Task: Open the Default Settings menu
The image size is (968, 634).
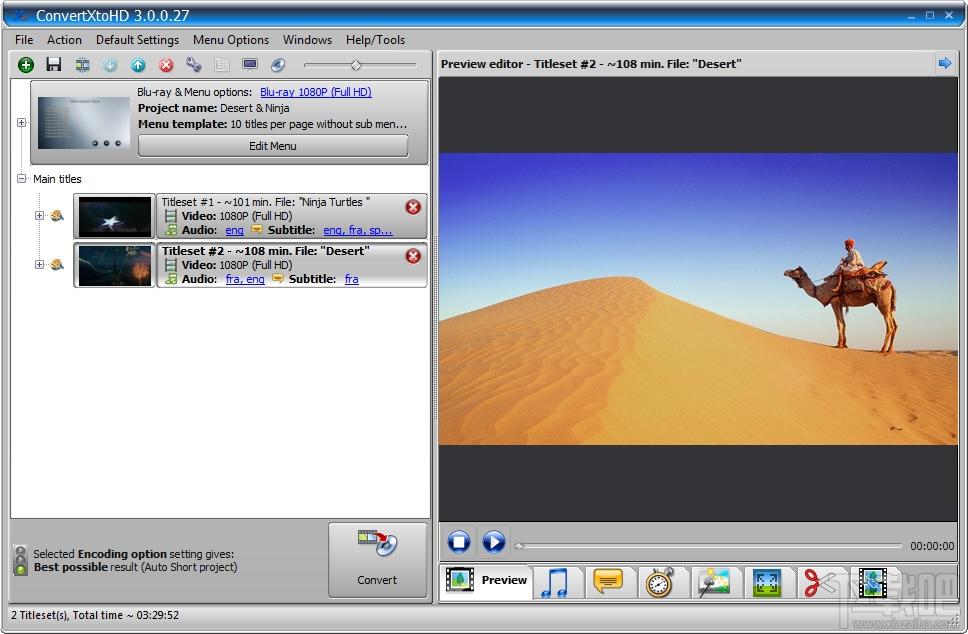Action: pos(137,40)
